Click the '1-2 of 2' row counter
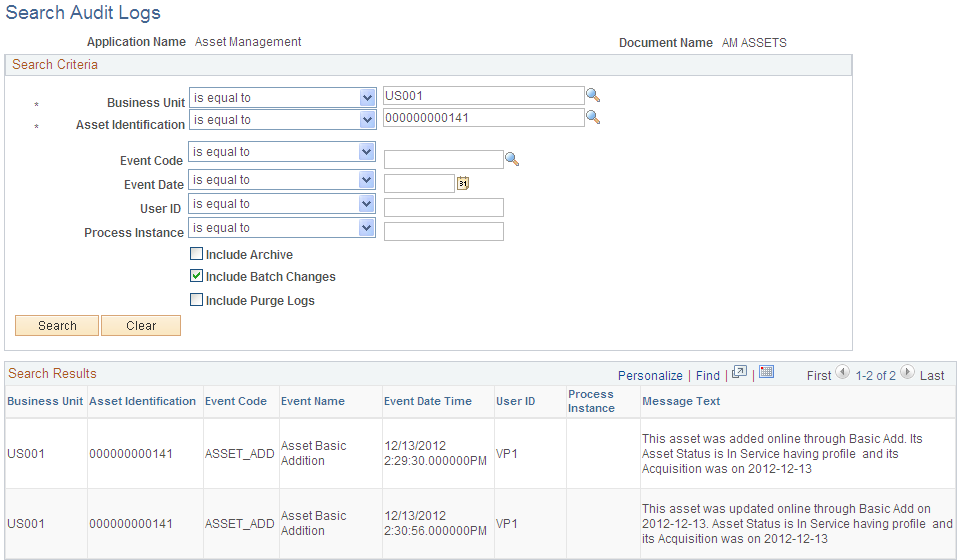The width and height of the screenshot is (959, 560). 875,375
